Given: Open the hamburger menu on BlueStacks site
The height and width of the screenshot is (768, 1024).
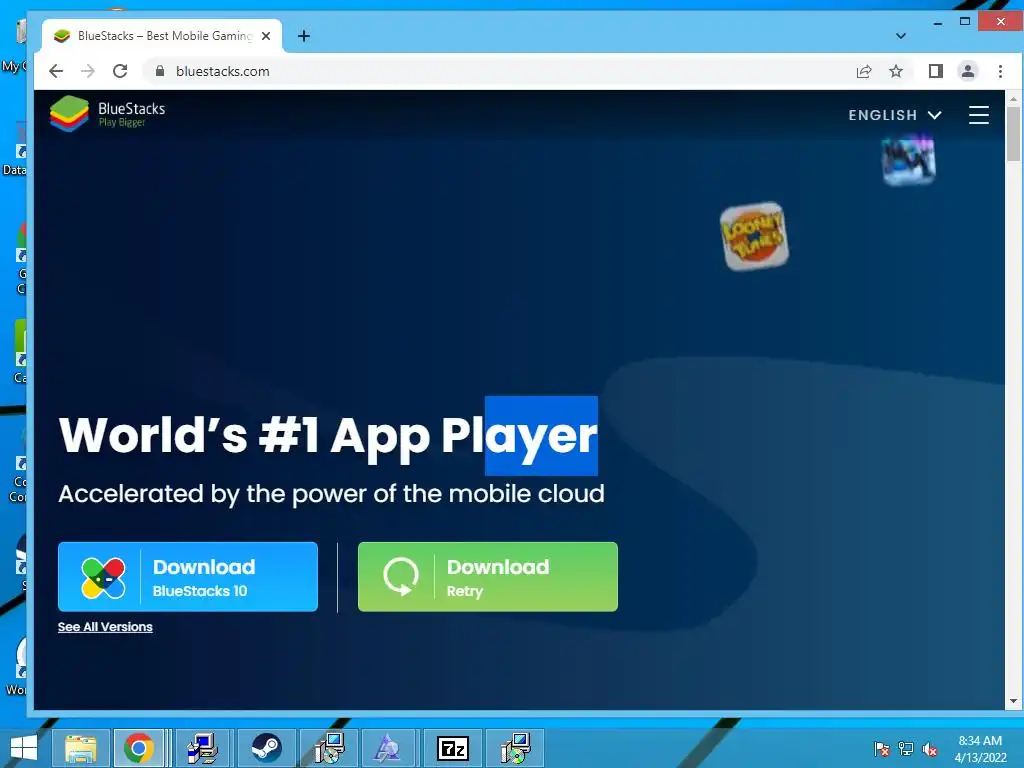Looking at the screenshot, I should [978, 115].
